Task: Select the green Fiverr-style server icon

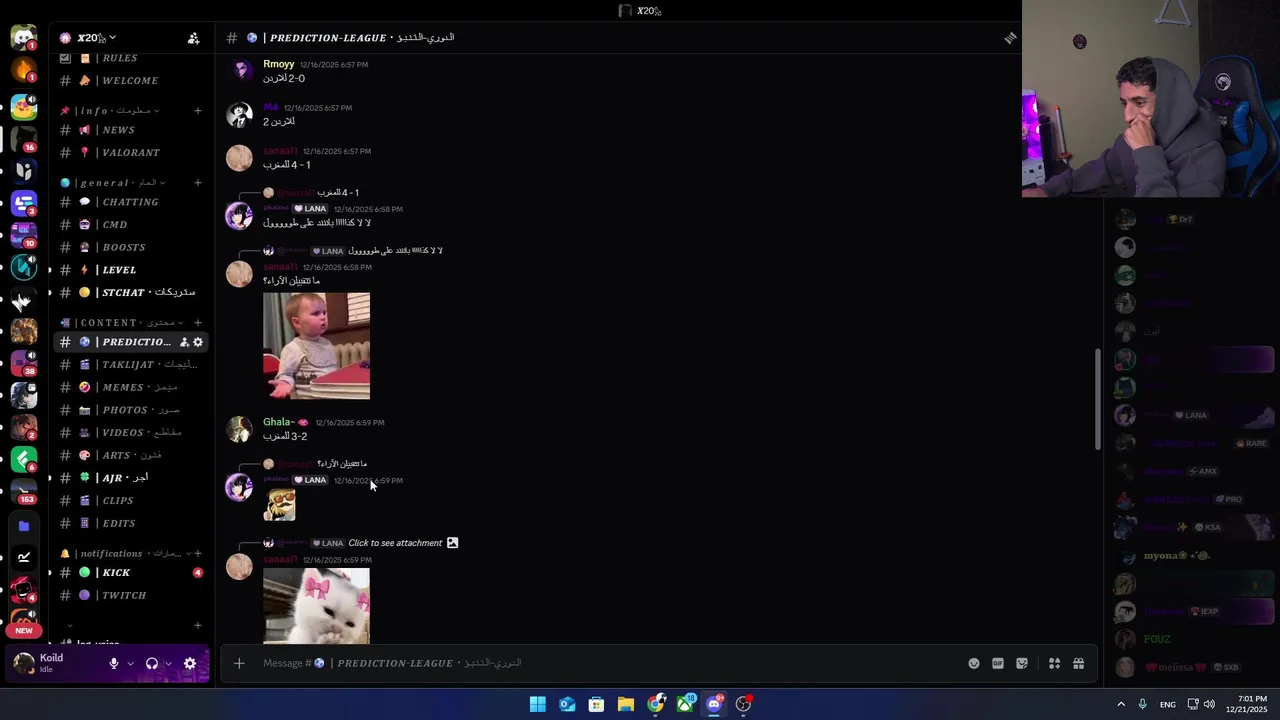Action: pos(24,461)
